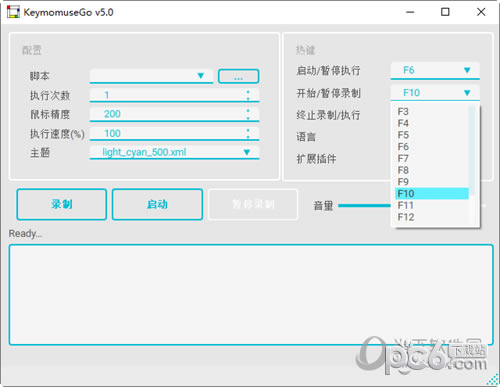
Task: Select F4 in the hotkey list
Action: (432, 123)
